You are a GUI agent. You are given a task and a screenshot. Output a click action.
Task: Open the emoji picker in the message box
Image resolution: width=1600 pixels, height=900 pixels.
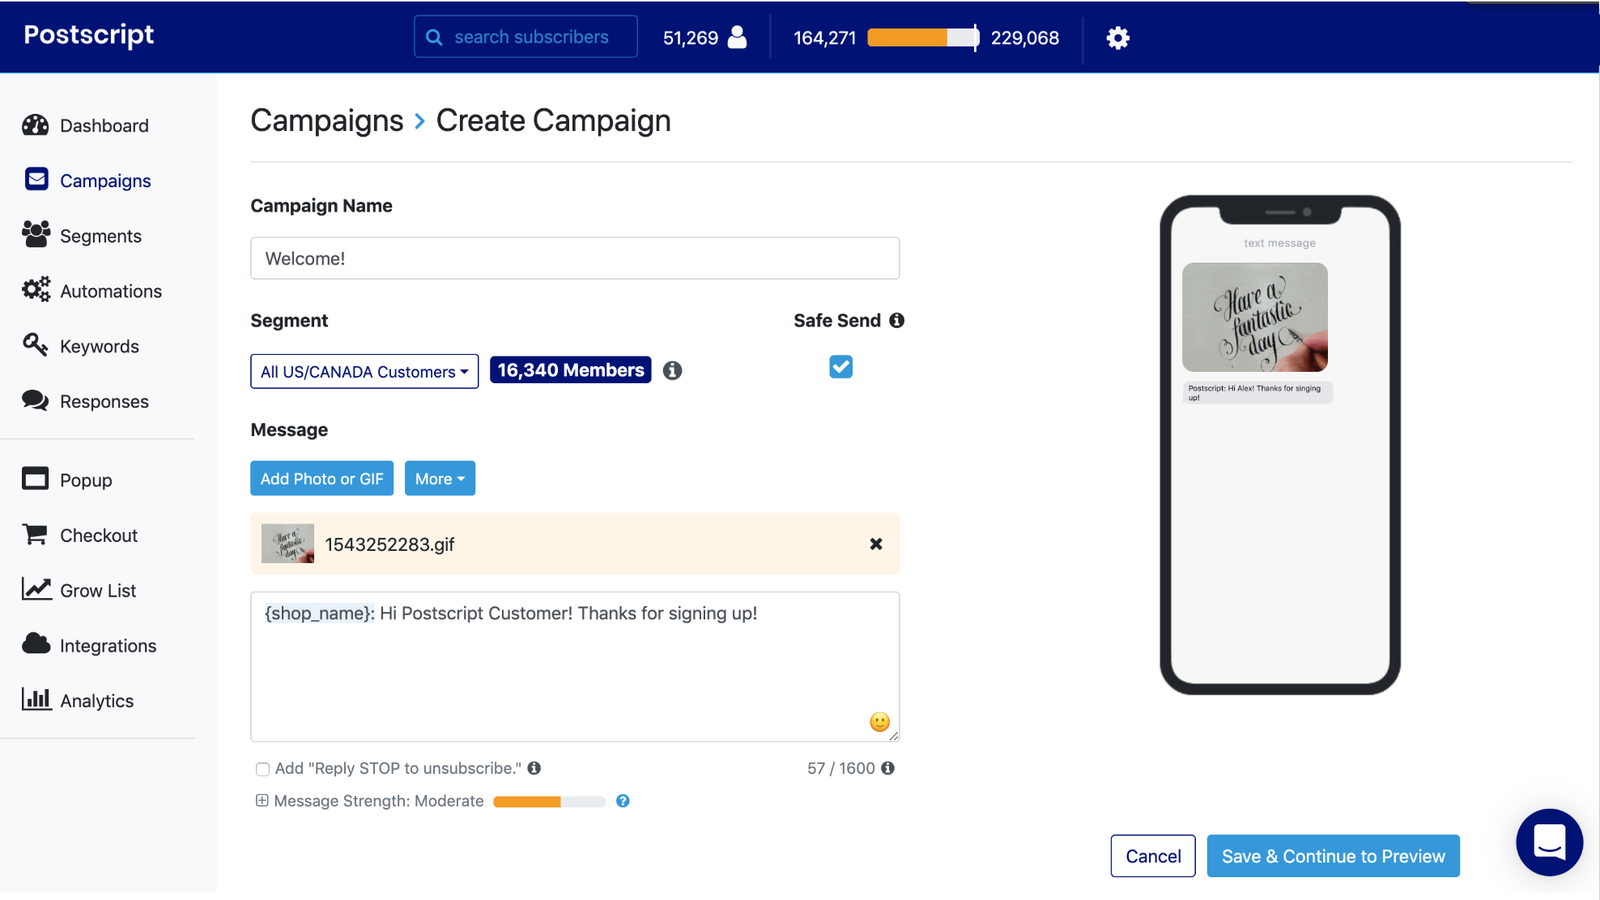point(879,722)
